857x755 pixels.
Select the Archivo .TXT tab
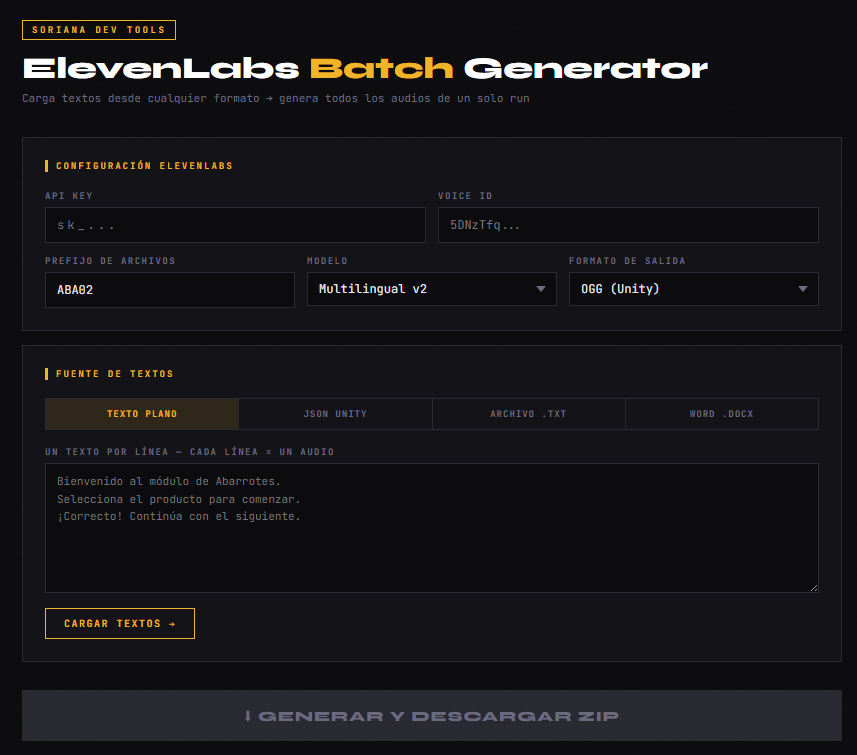(x=529, y=414)
